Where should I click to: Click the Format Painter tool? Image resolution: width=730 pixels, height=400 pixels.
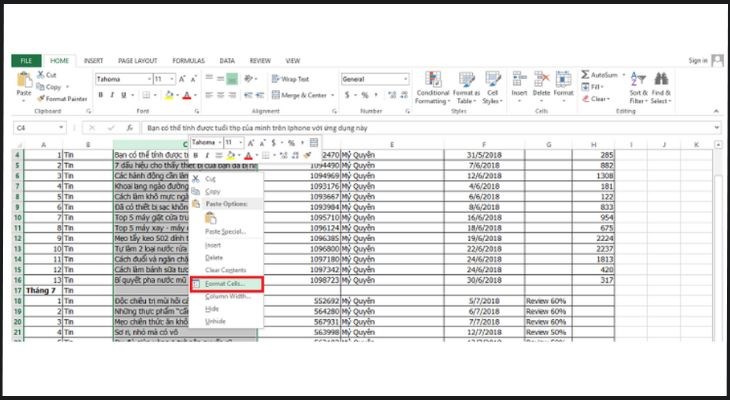coord(62,98)
